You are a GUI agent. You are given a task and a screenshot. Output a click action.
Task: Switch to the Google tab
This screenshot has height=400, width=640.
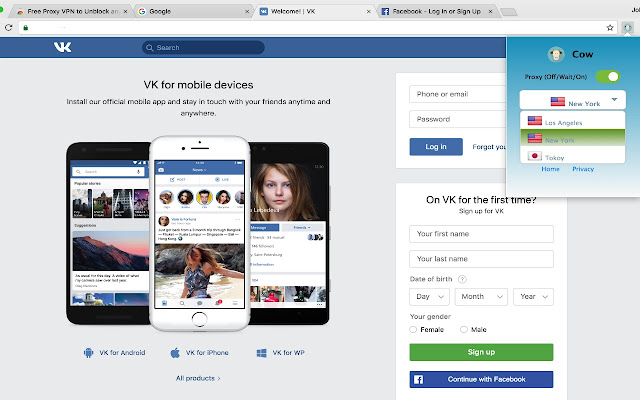(192, 11)
